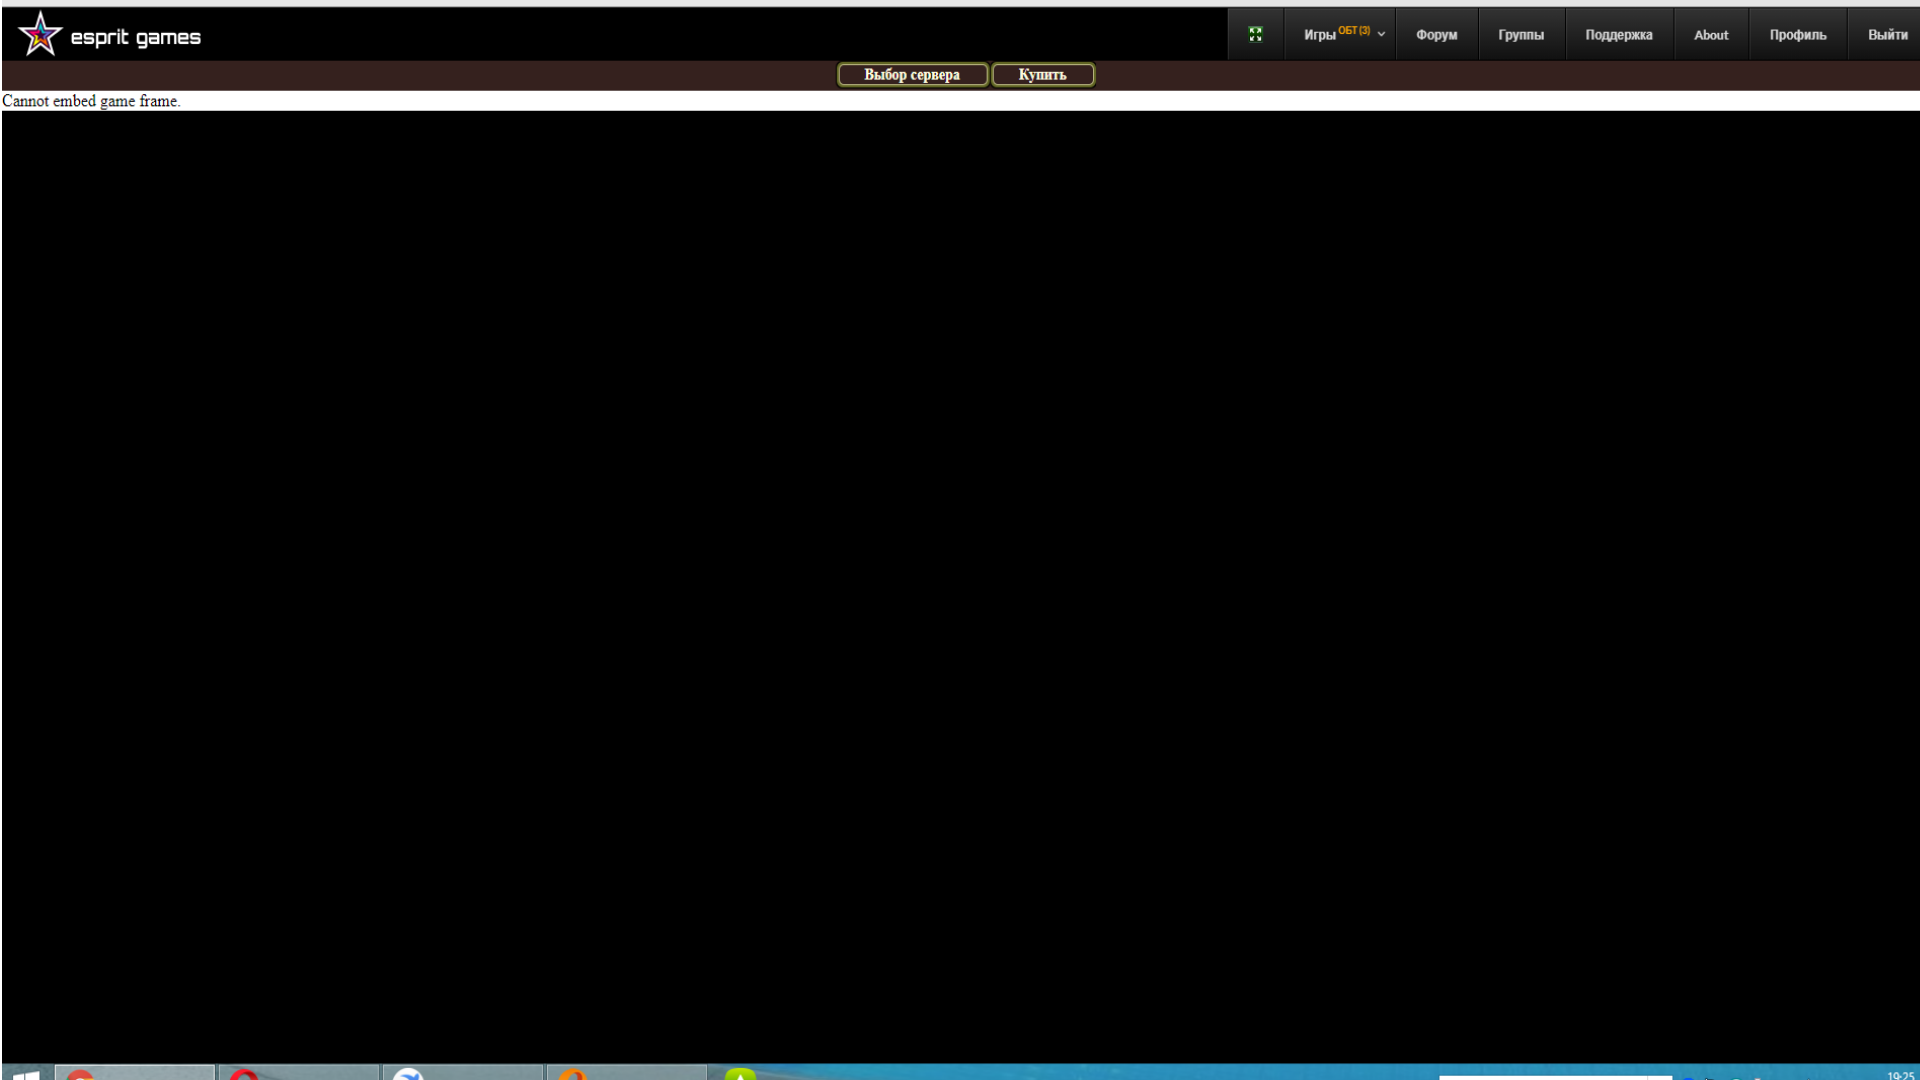The image size is (1920, 1080).
Task: Open the Поддержка support page
Action: coord(1618,35)
